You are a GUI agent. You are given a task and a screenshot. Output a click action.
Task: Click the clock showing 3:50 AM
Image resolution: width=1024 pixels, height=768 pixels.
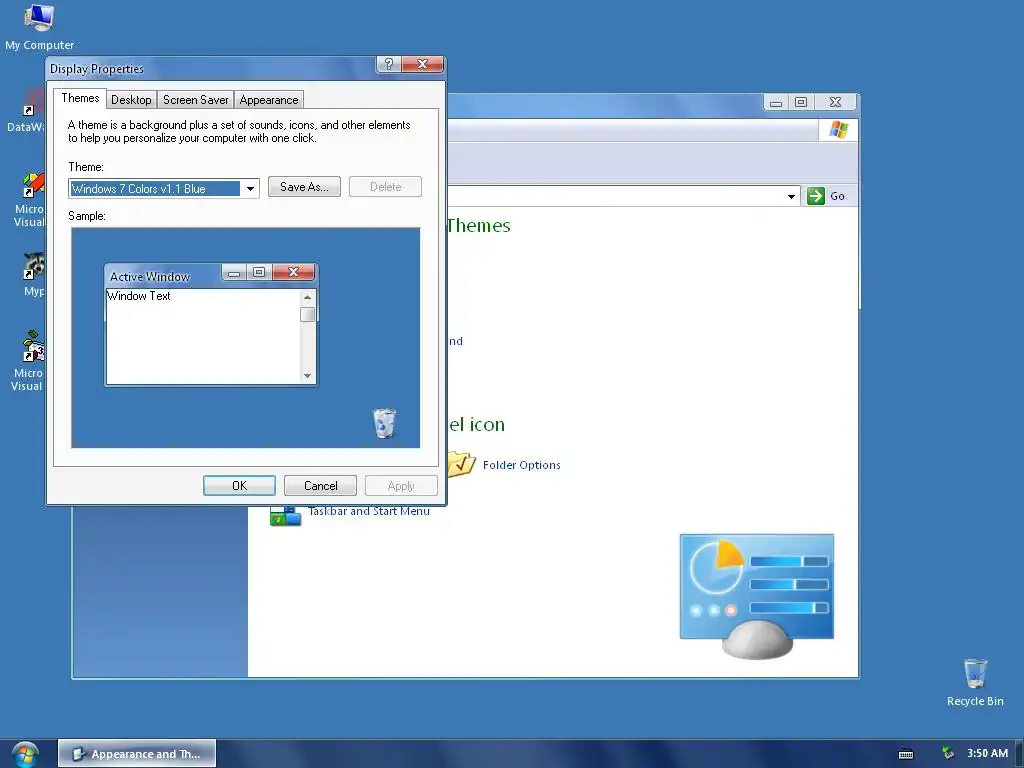(987, 753)
